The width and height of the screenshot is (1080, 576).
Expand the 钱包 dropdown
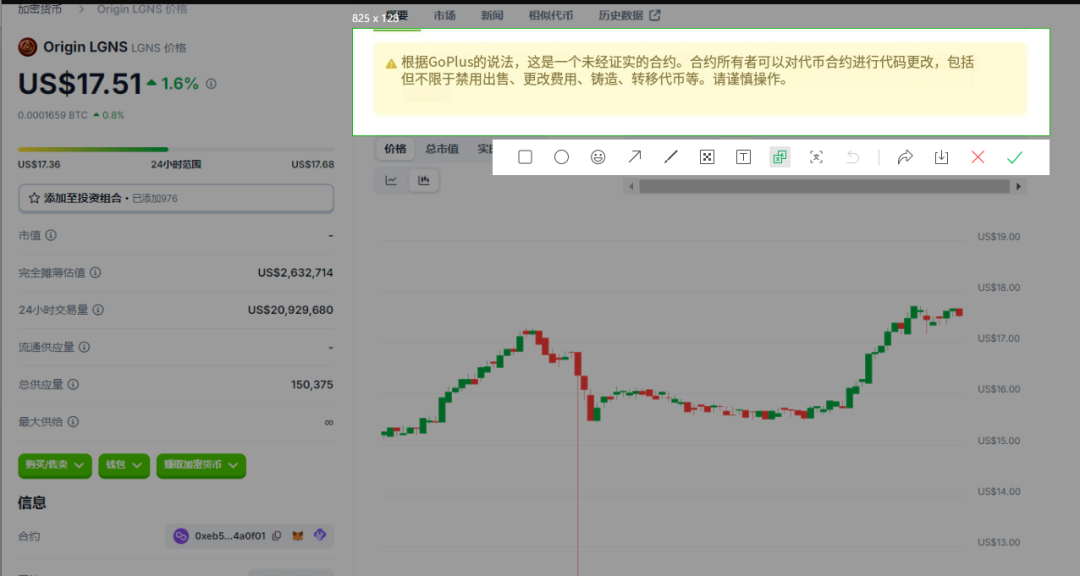pos(123,466)
